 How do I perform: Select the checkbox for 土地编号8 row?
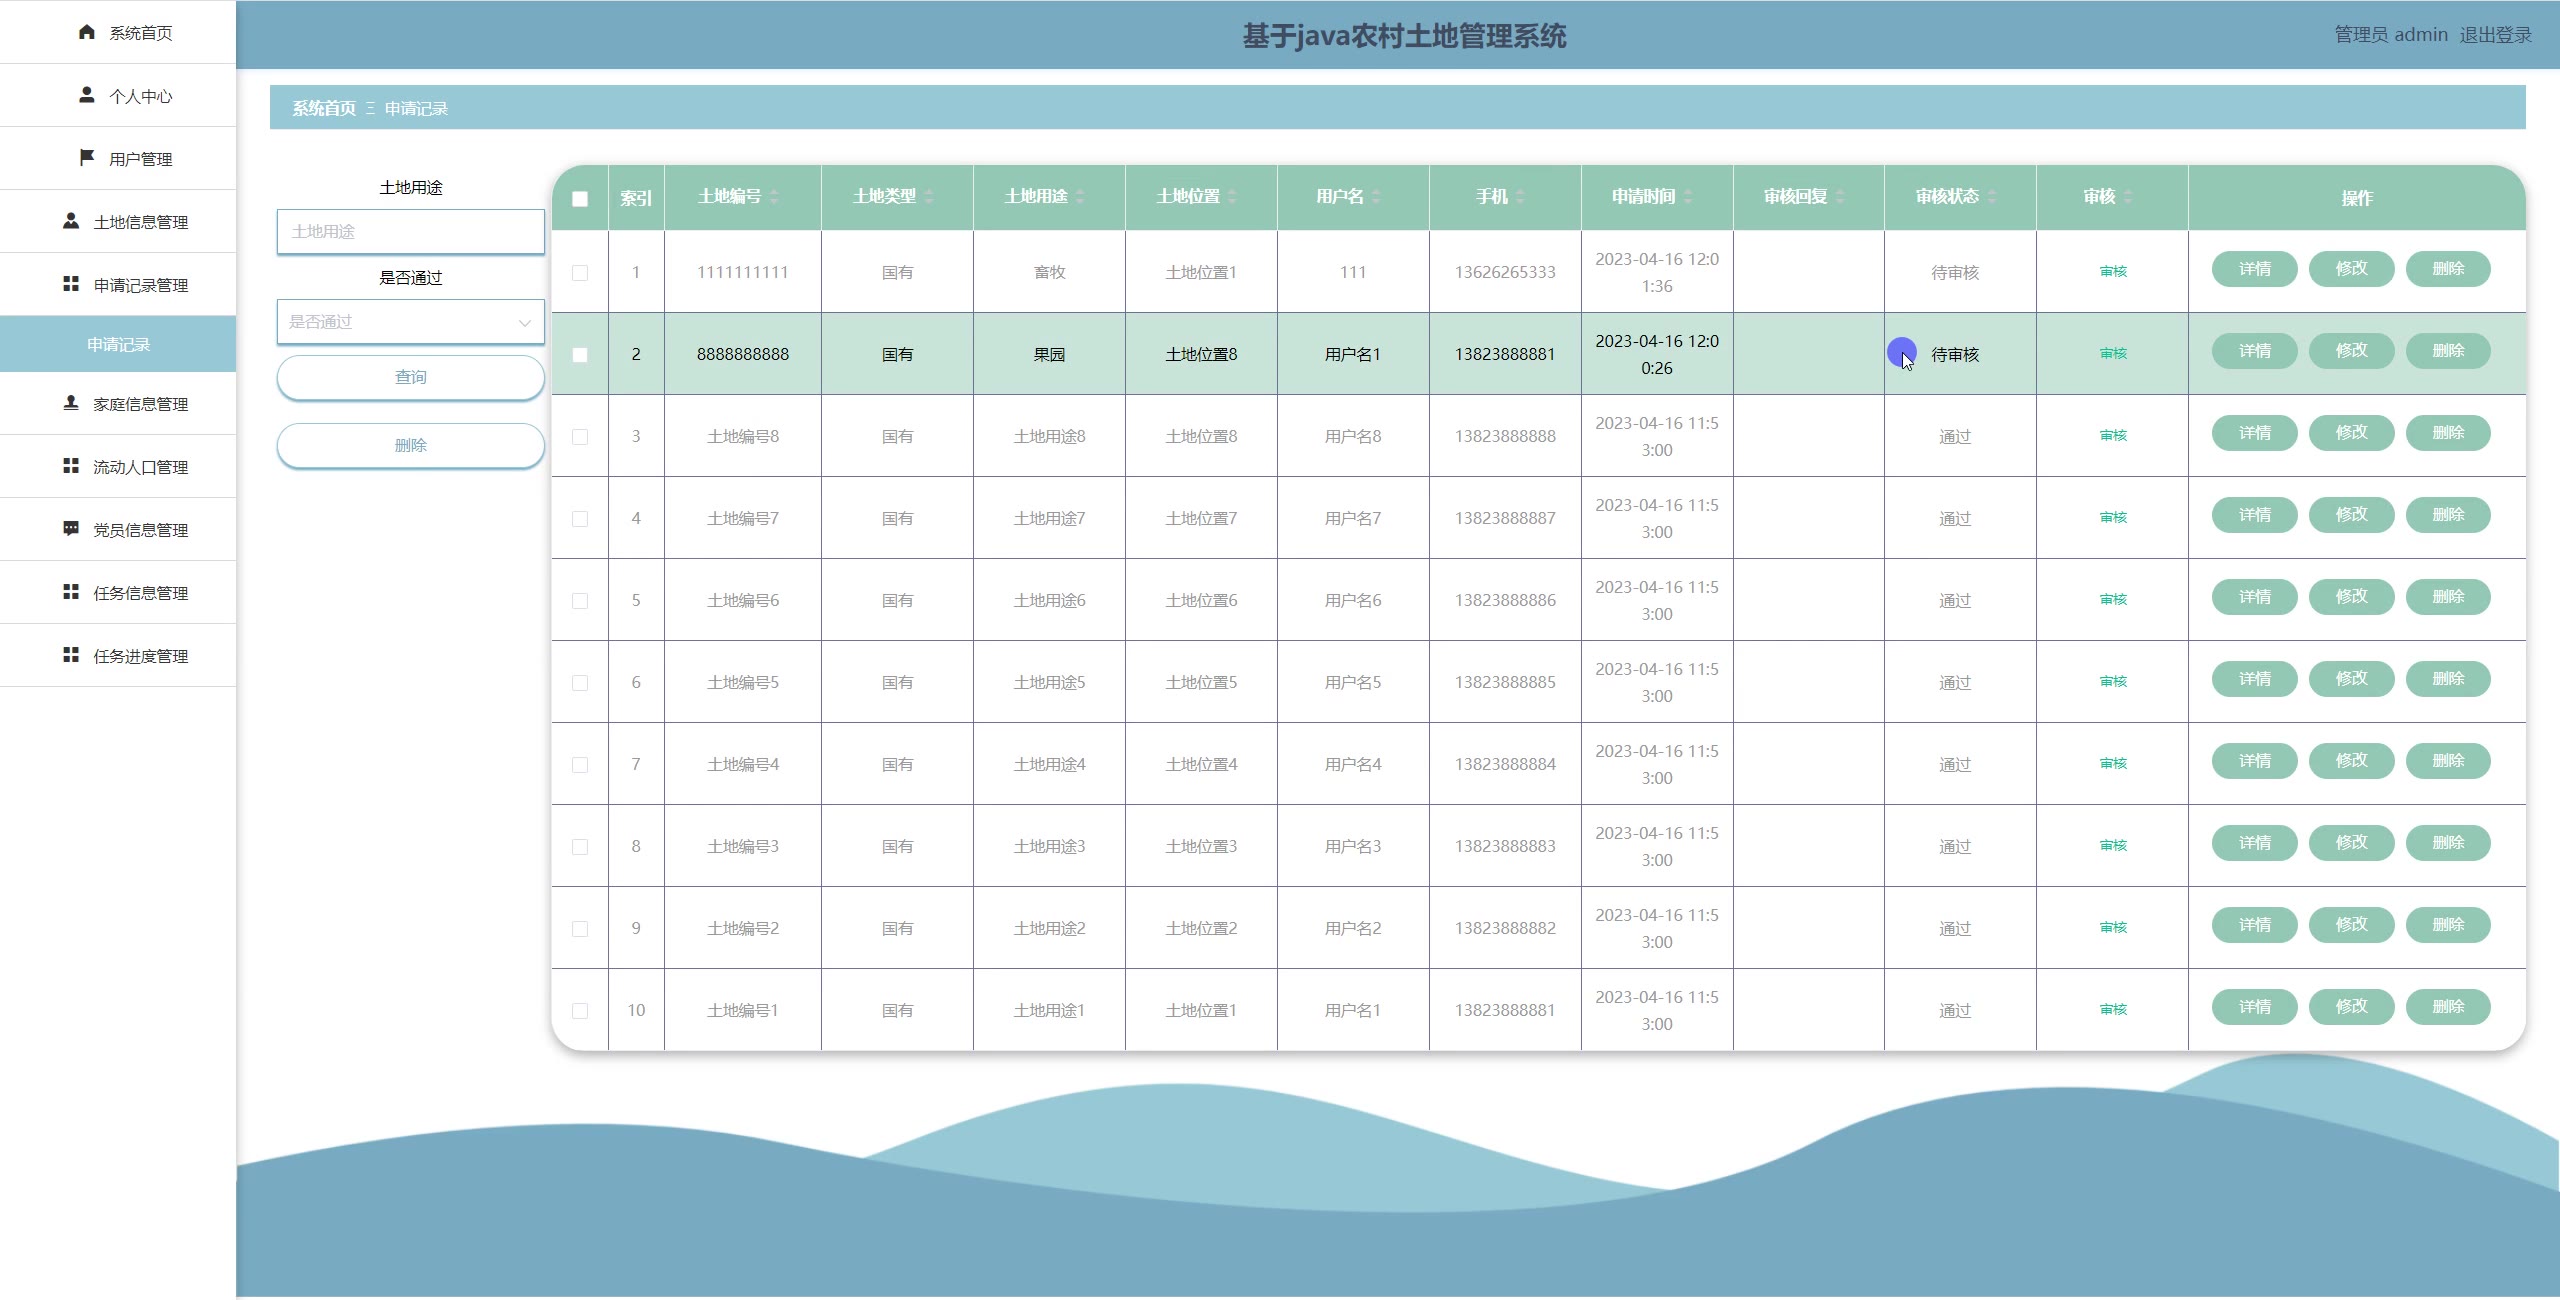point(580,436)
